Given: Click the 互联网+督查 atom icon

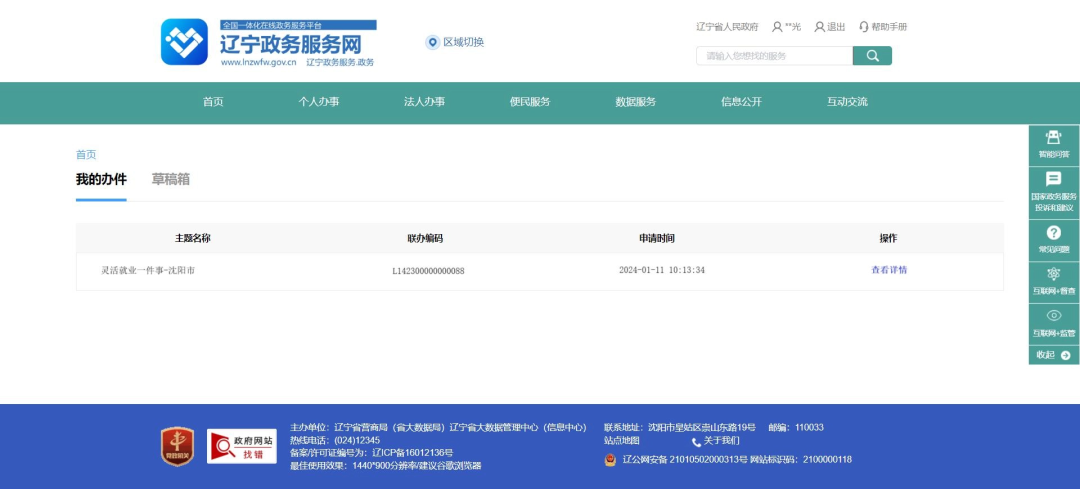Looking at the screenshot, I should click(x=1053, y=280).
